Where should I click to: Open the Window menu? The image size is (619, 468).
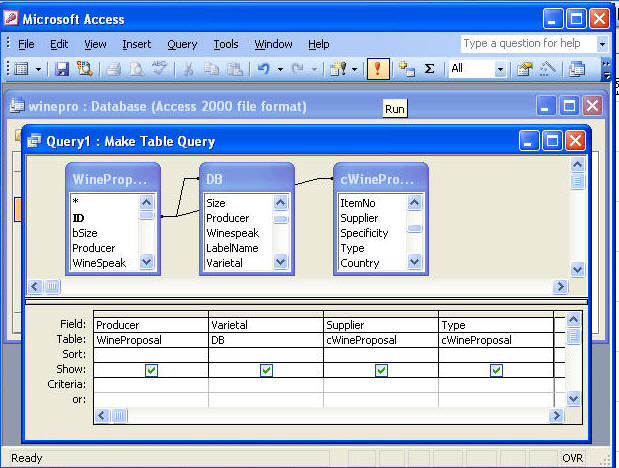coord(273,44)
